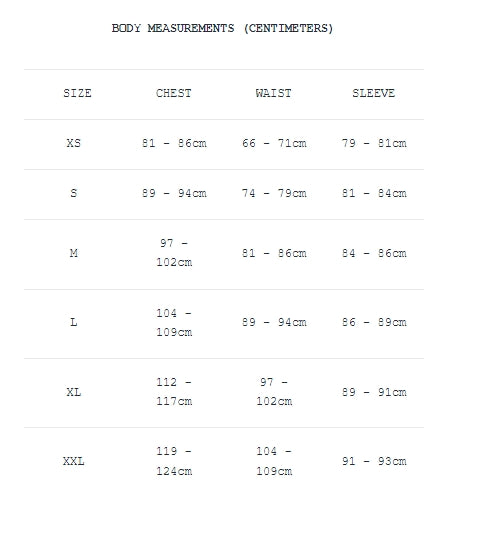Select the 66 - 71cm waist value
The image size is (489, 541).
click(x=274, y=143)
